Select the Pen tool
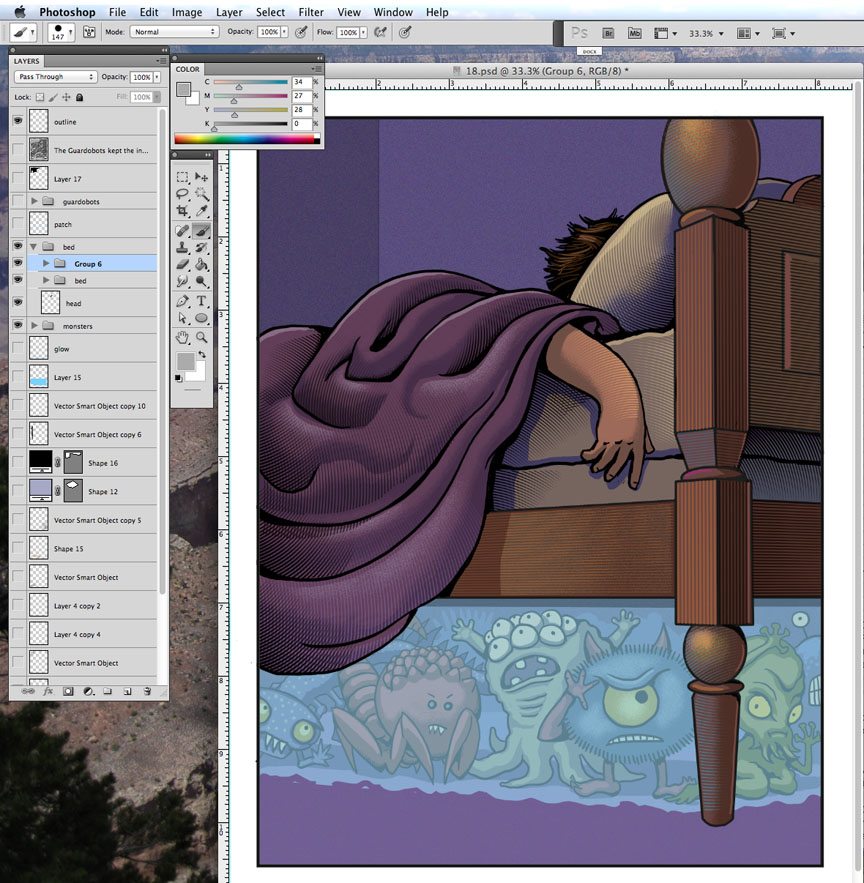The width and height of the screenshot is (864, 883). pyautogui.click(x=182, y=301)
